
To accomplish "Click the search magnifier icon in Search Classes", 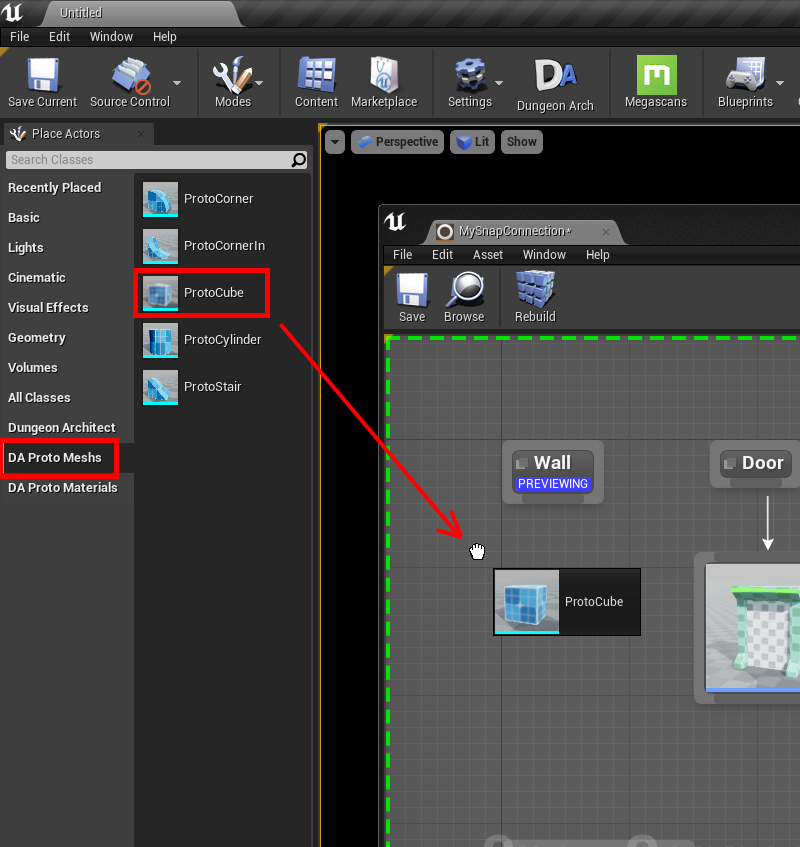I will coord(299,160).
